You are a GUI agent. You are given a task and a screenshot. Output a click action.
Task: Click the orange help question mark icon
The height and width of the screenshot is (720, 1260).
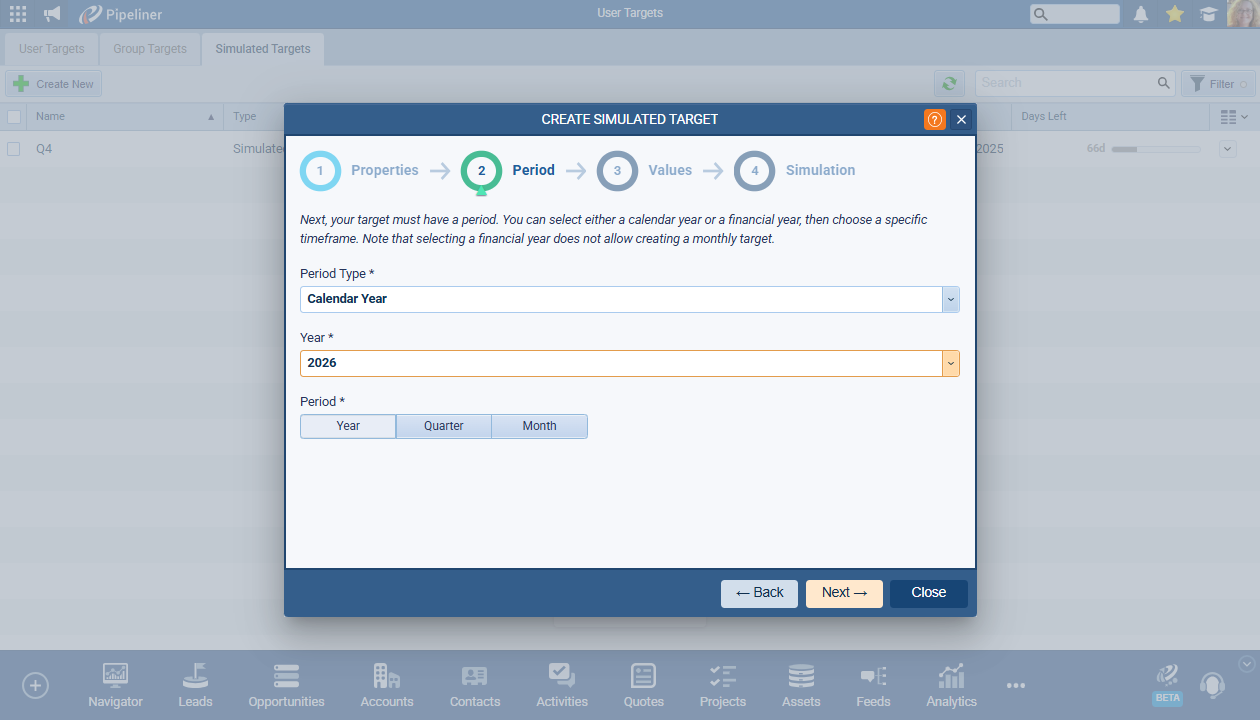(x=934, y=120)
